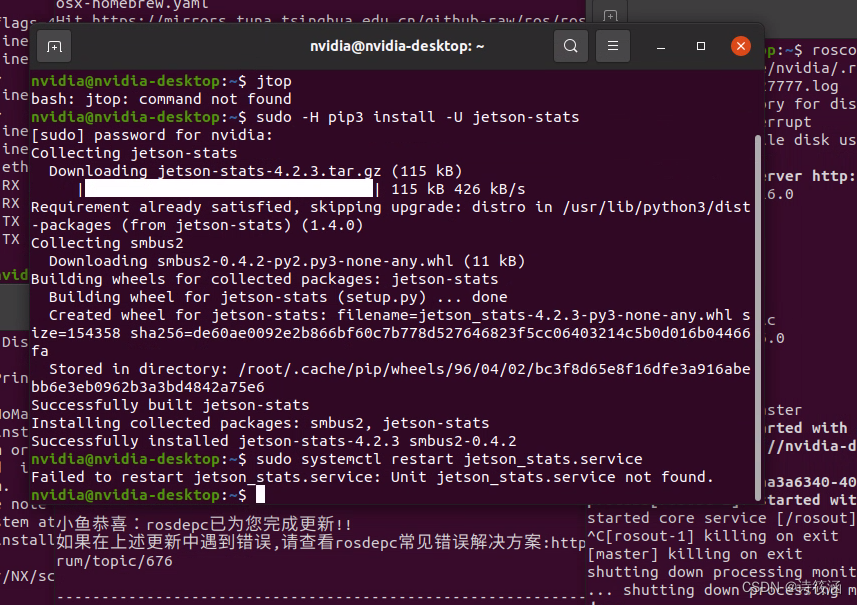Click the new tab icon in background terminal
The height and width of the screenshot is (605, 857).
(611, 15)
